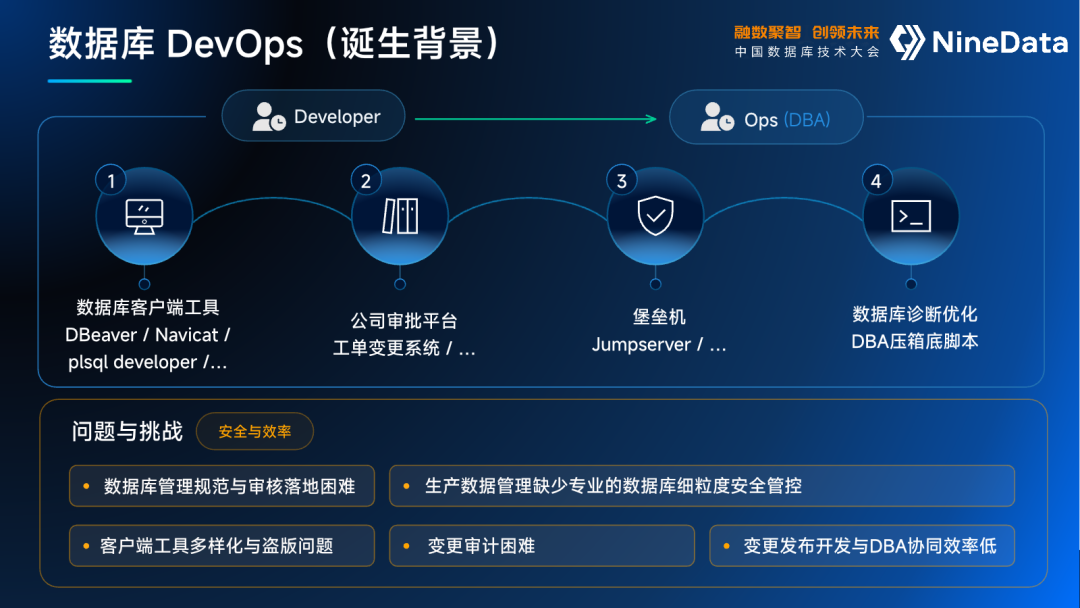Viewport: 1080px width, 608px height.
Task: Select the 客户端工具多样化与盗版问题 item
Action: coord(222,546)
